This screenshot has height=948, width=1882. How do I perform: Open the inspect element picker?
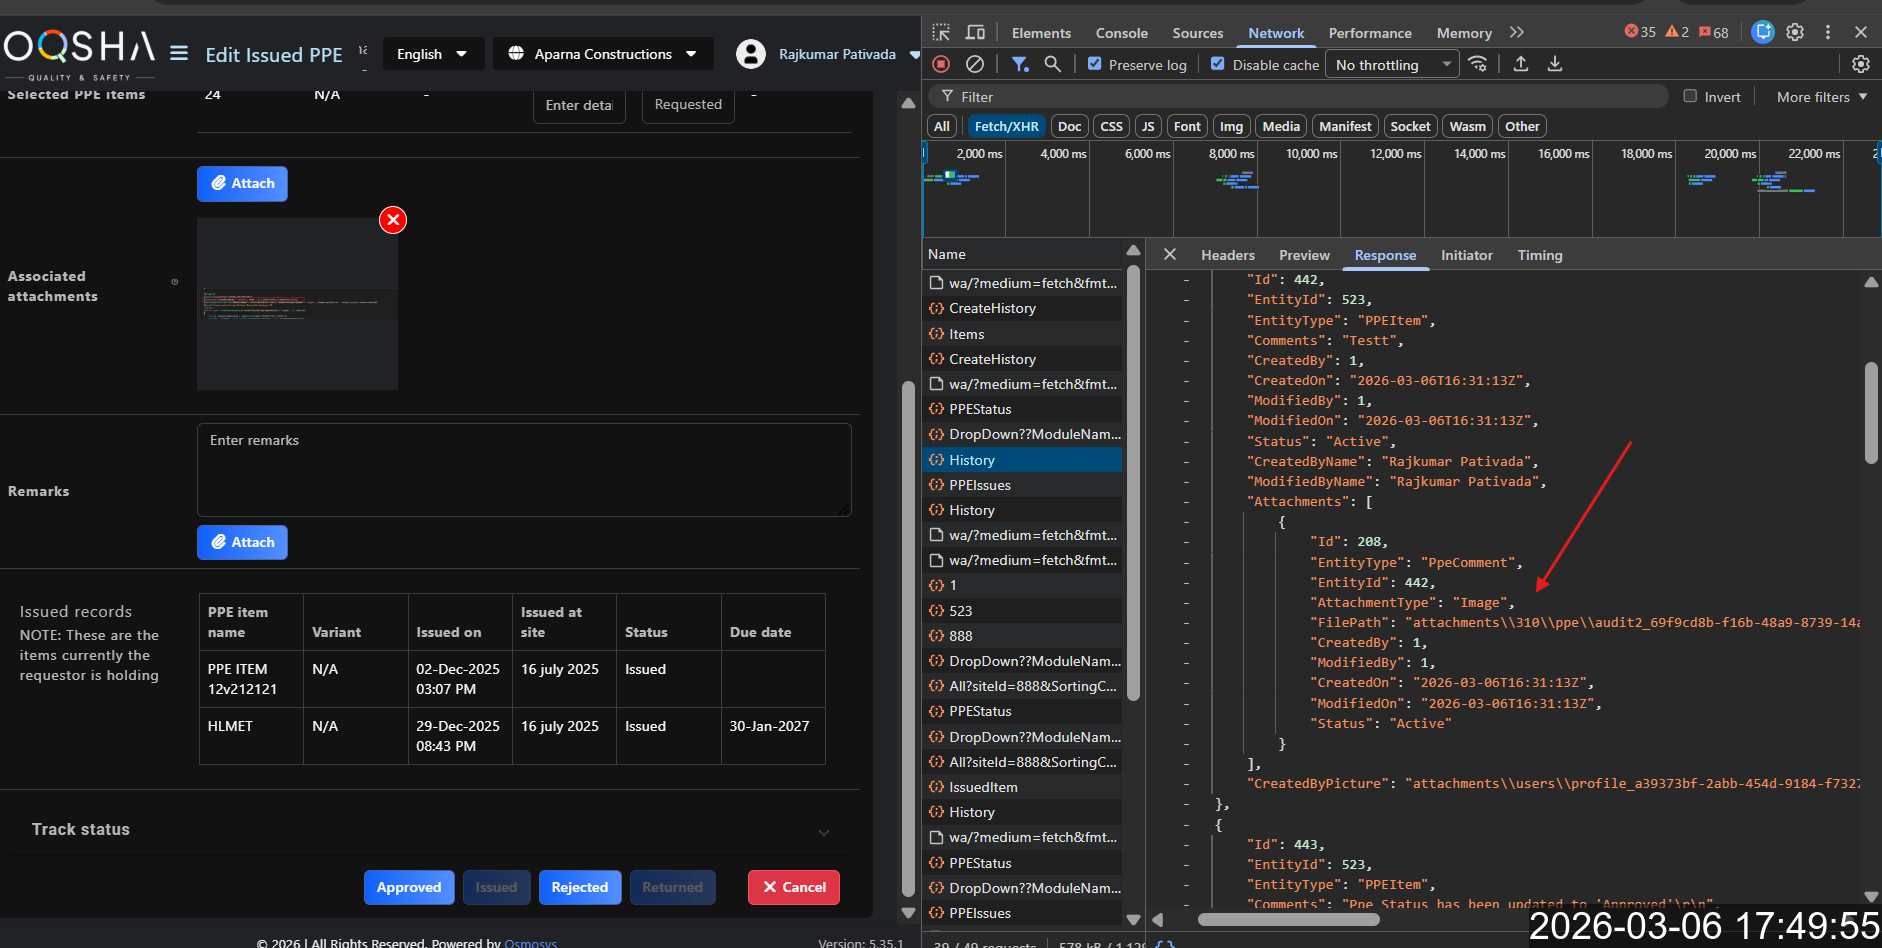941,32
